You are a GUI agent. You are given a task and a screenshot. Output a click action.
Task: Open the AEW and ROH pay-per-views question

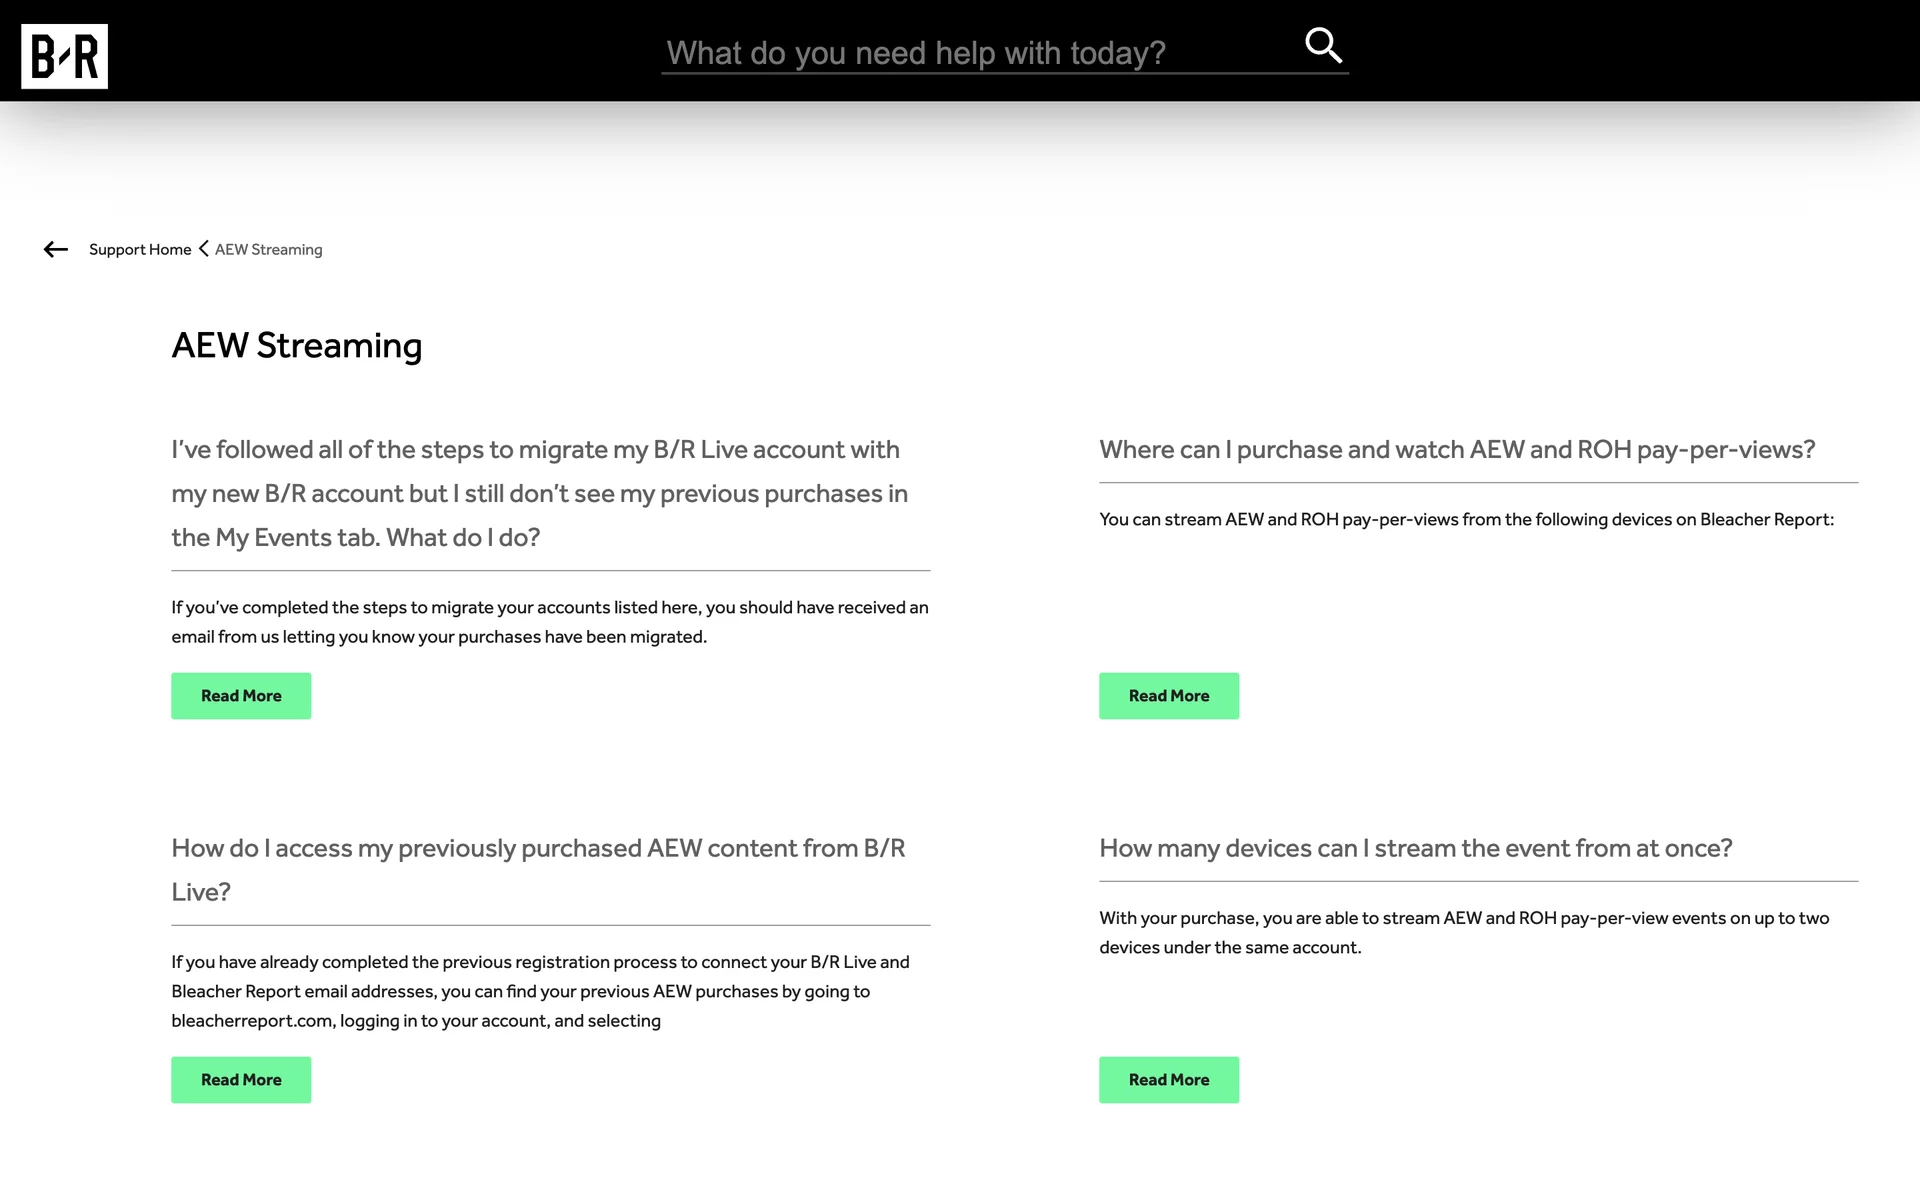pyautogui.click(x=1457, y=450)
